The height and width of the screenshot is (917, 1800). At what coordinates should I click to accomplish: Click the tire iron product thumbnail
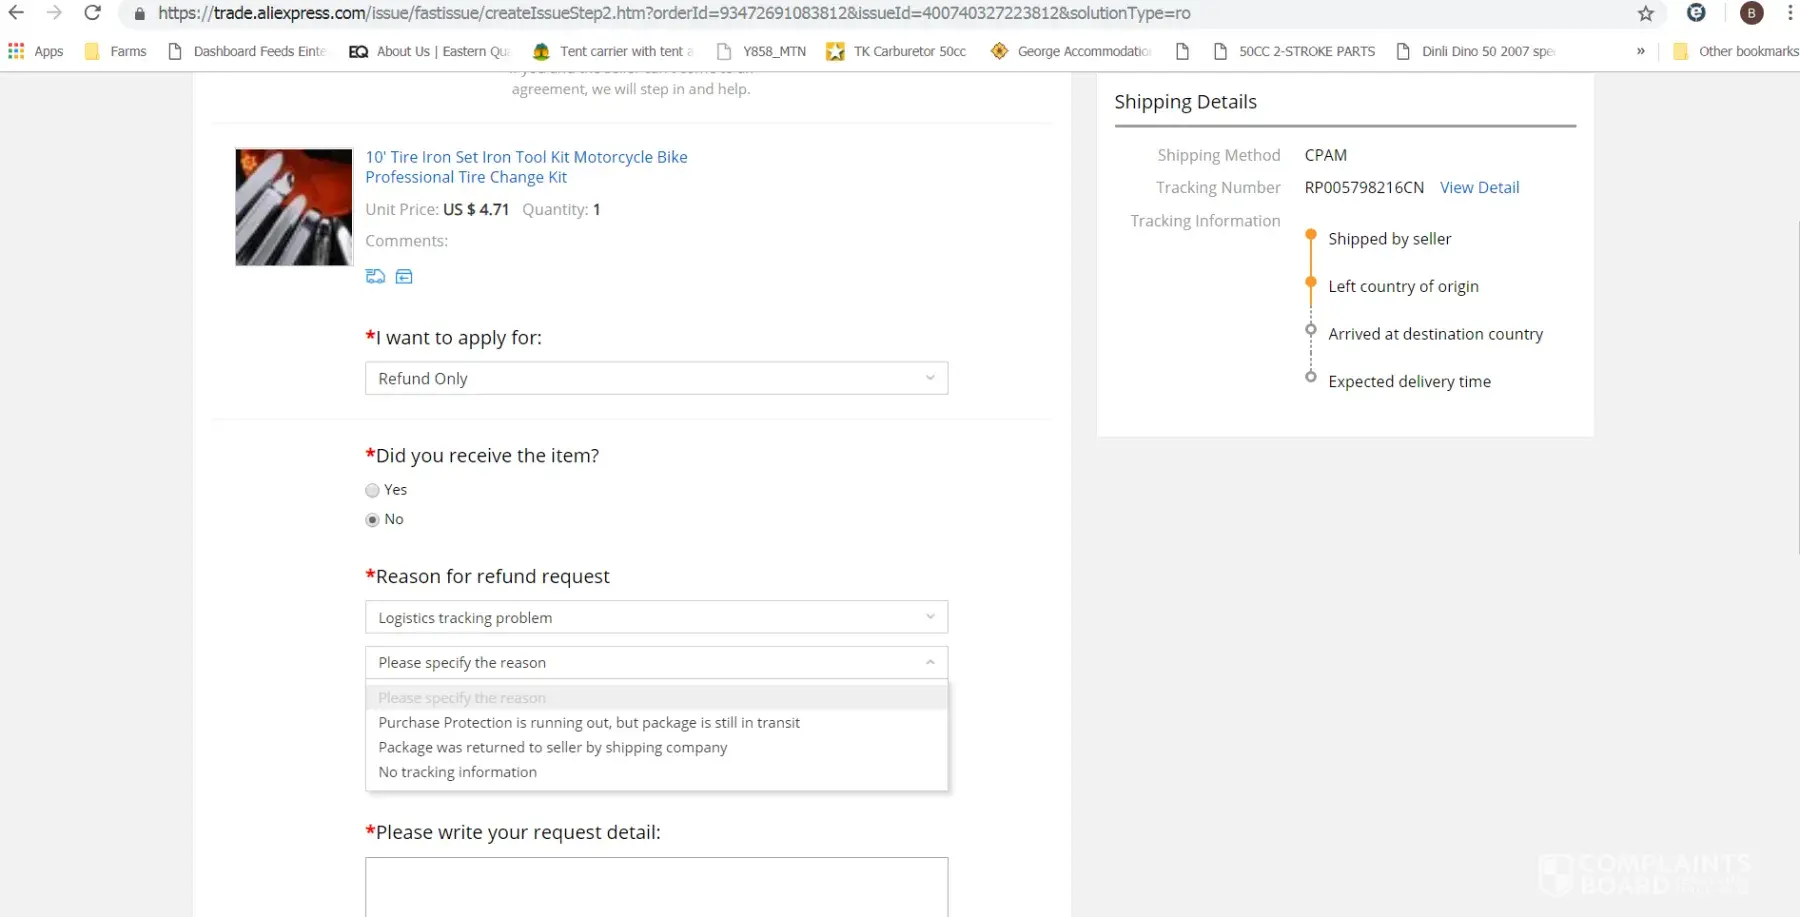(x=294, y=207)
